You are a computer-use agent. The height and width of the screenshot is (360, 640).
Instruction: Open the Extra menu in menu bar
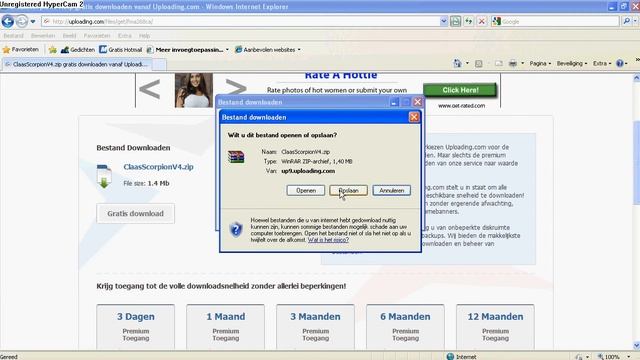(x=124, y=36)
